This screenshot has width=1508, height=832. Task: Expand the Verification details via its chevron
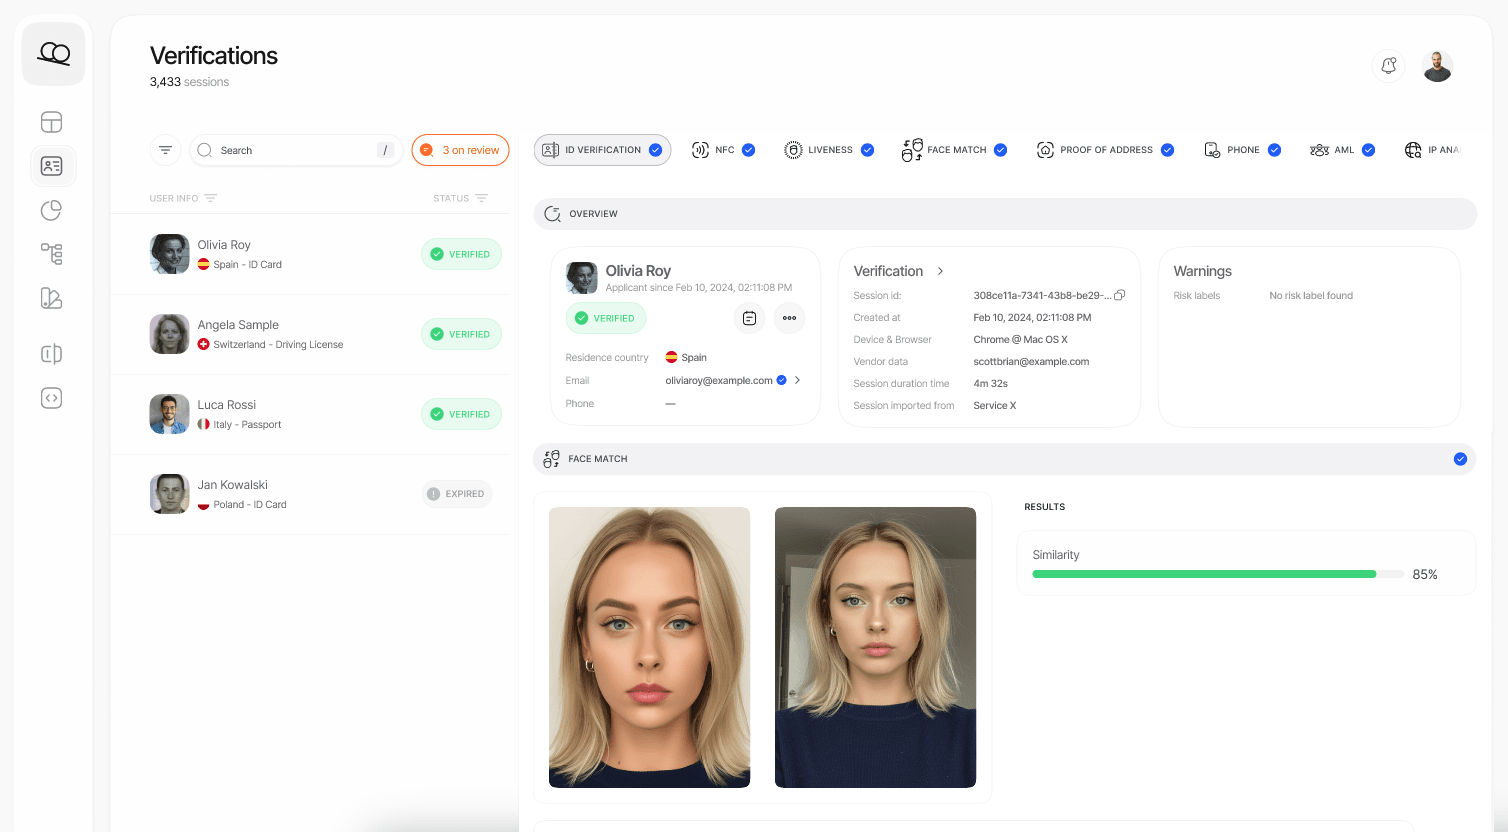(938, 271)
